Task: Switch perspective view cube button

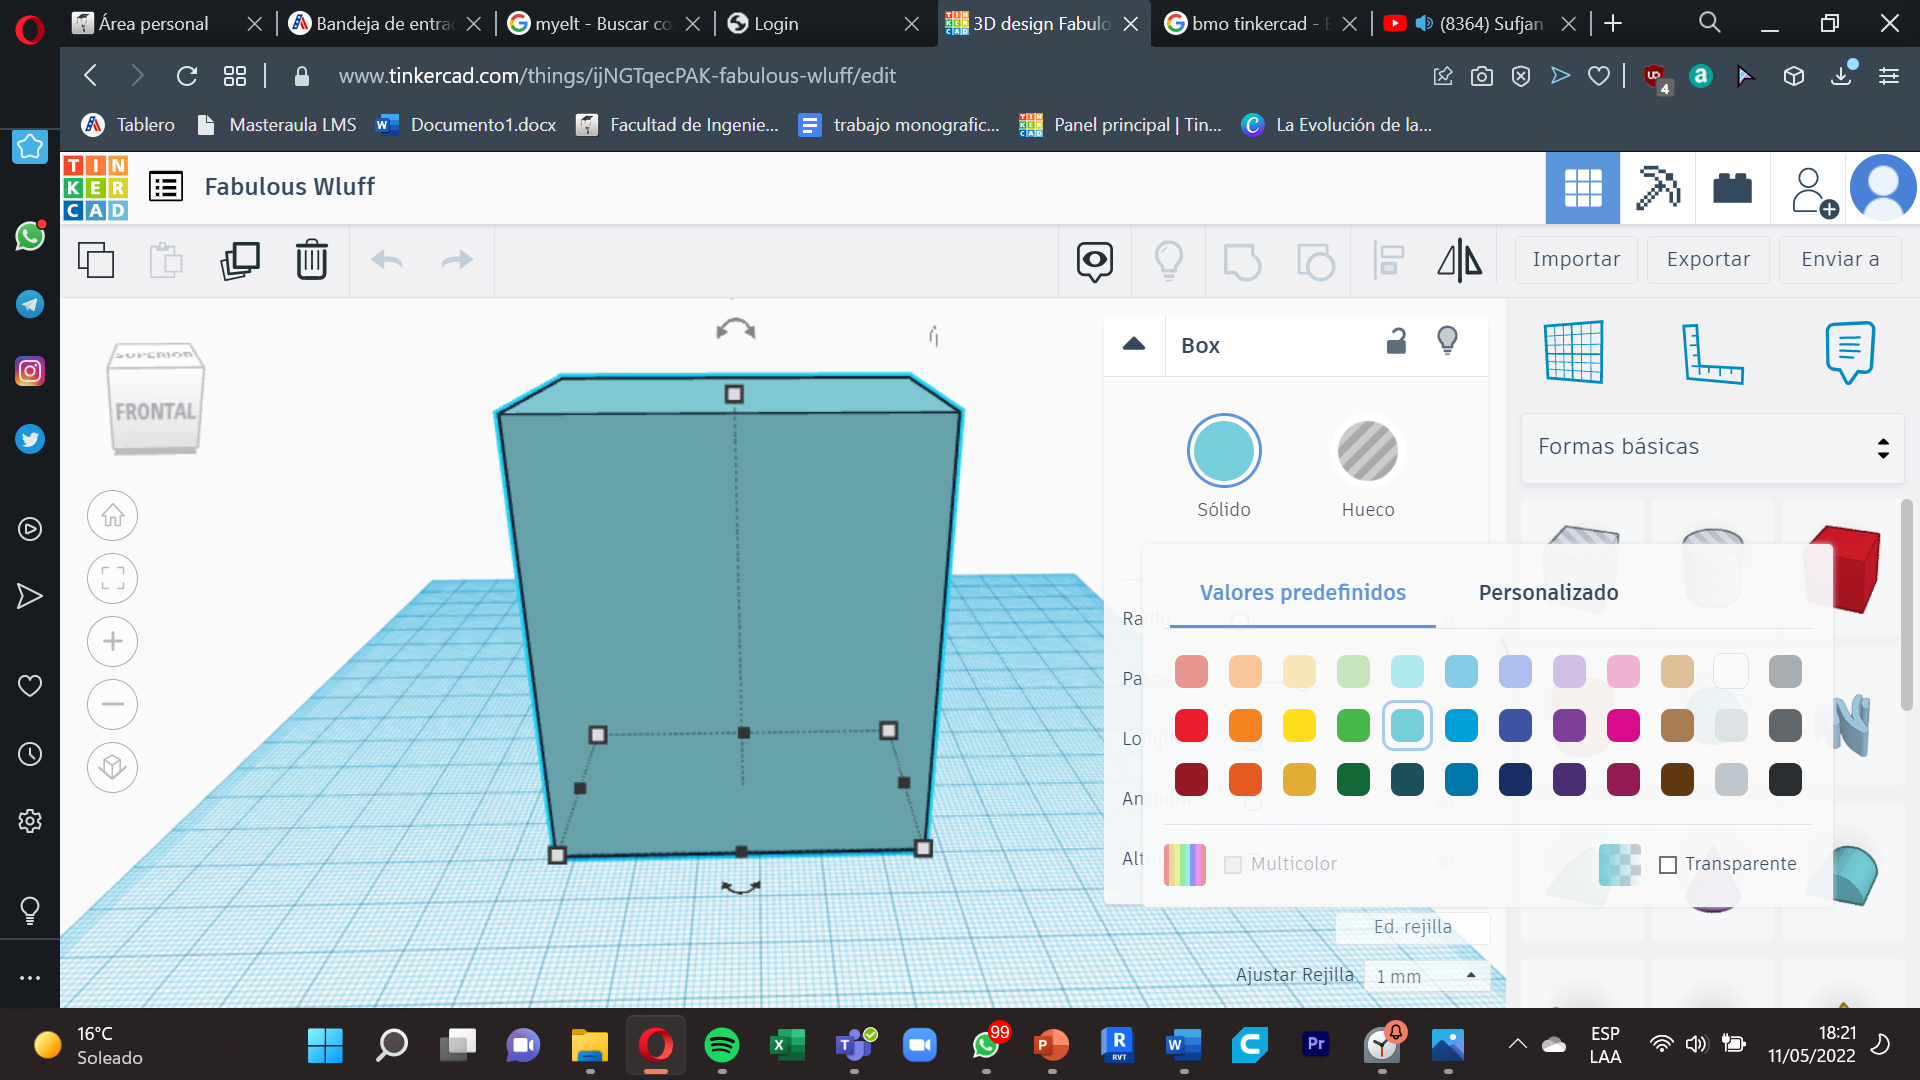Action: (x=112, y=768)
